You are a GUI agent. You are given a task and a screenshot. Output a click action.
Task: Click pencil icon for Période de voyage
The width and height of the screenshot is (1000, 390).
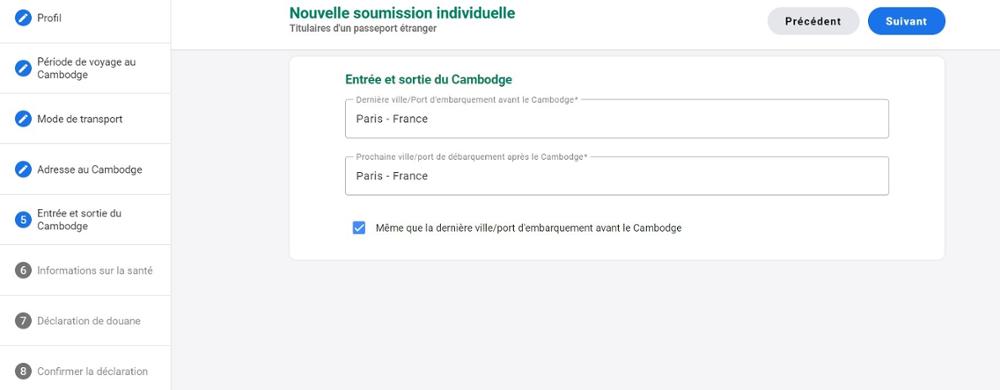point(23,68)
